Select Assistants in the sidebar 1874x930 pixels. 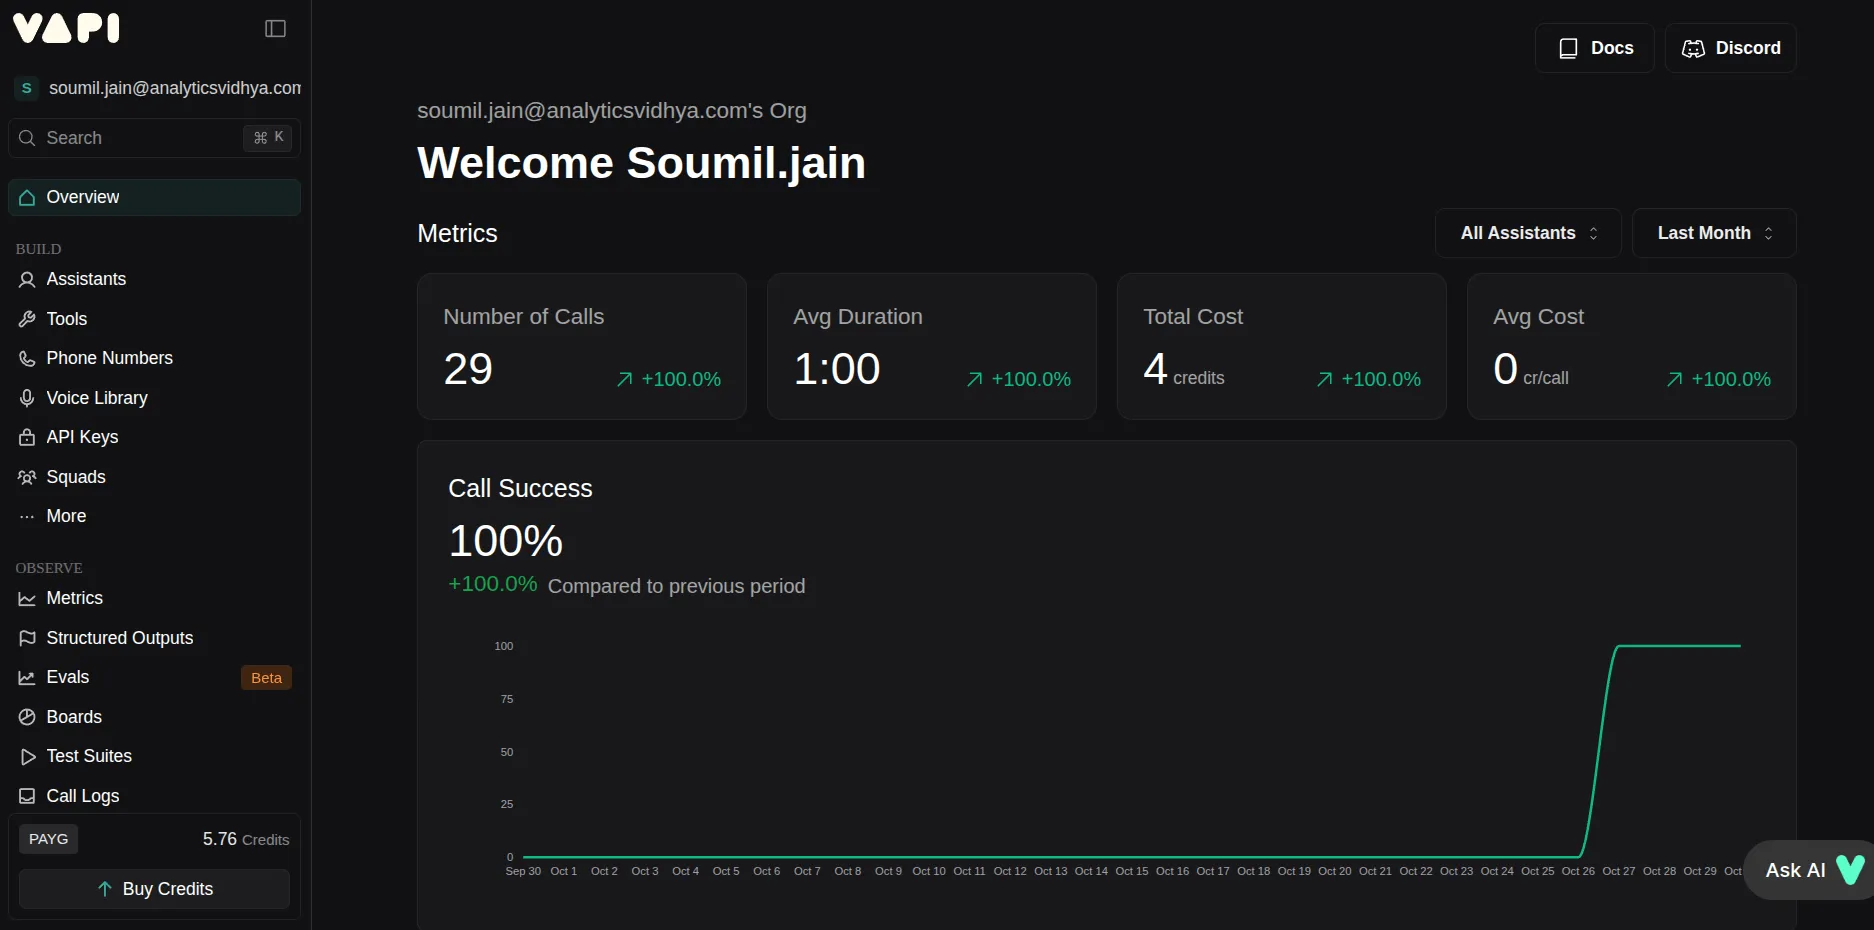click(85, 279)
